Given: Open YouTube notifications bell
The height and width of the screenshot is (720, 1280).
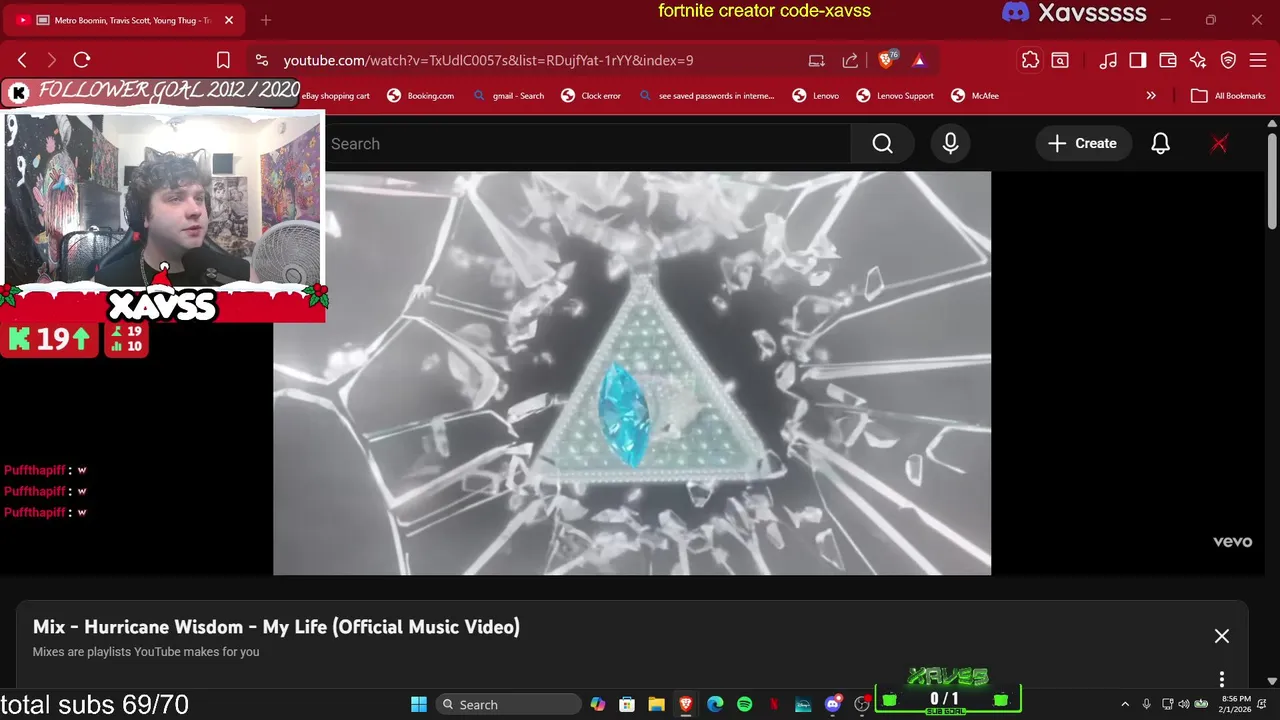Looking at the screenshot, I should pos(1160,144).
